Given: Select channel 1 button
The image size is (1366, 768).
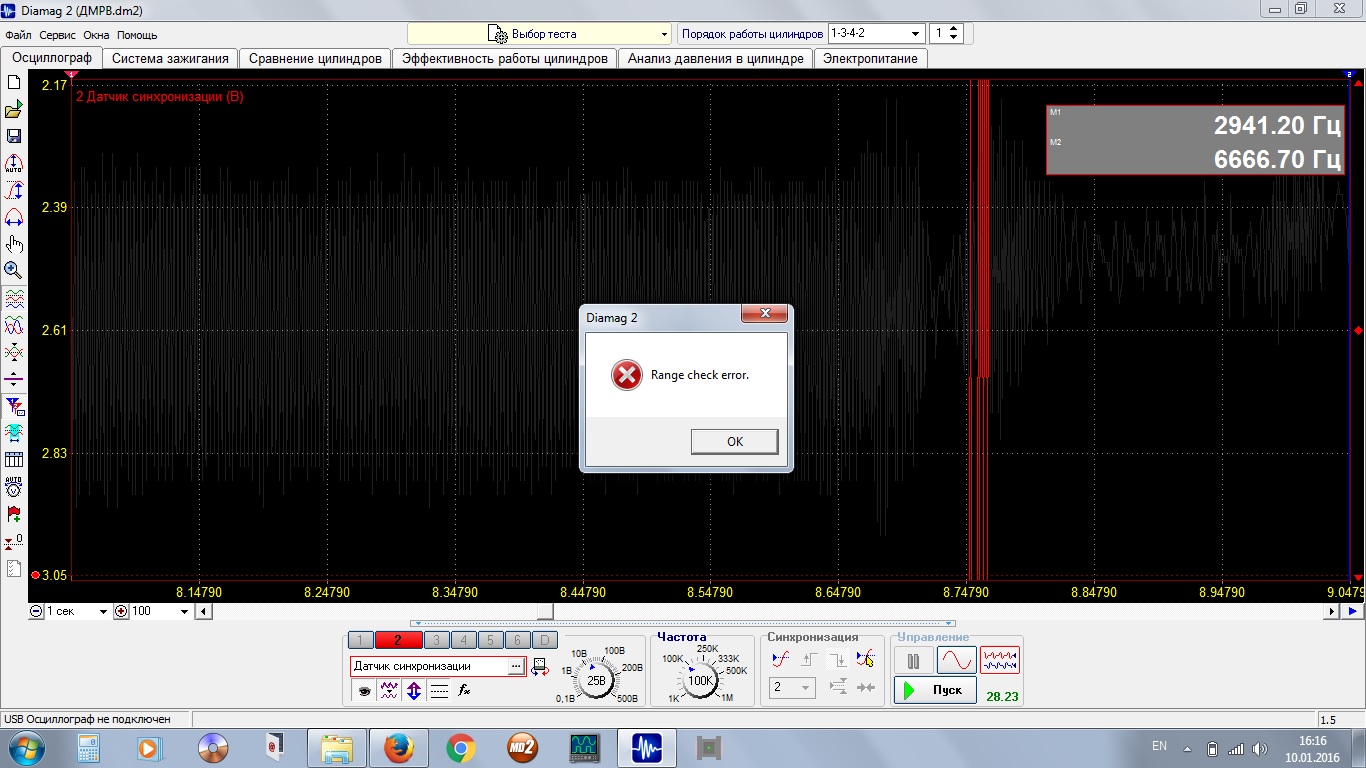Looking at the screenshot, I should point(360,640).
